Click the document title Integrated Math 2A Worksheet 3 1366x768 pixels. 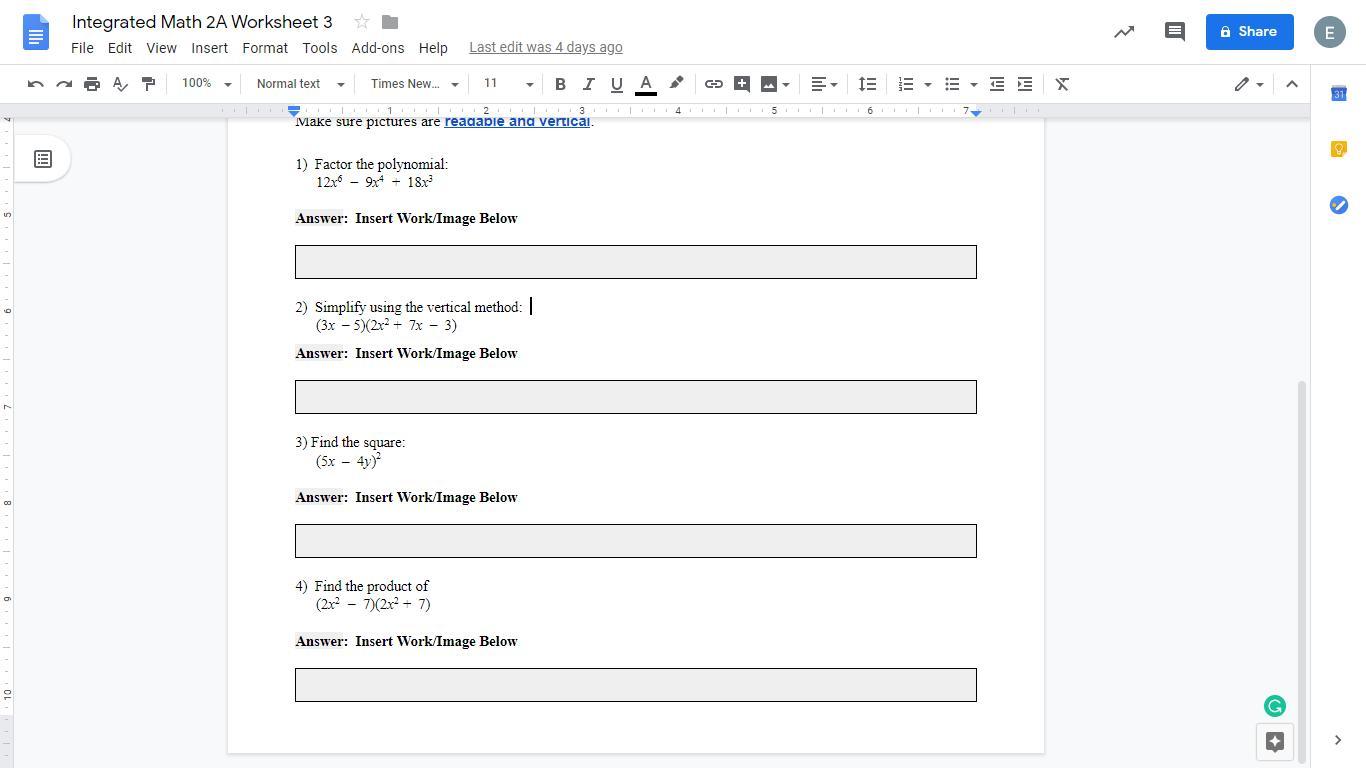point(202,22)
